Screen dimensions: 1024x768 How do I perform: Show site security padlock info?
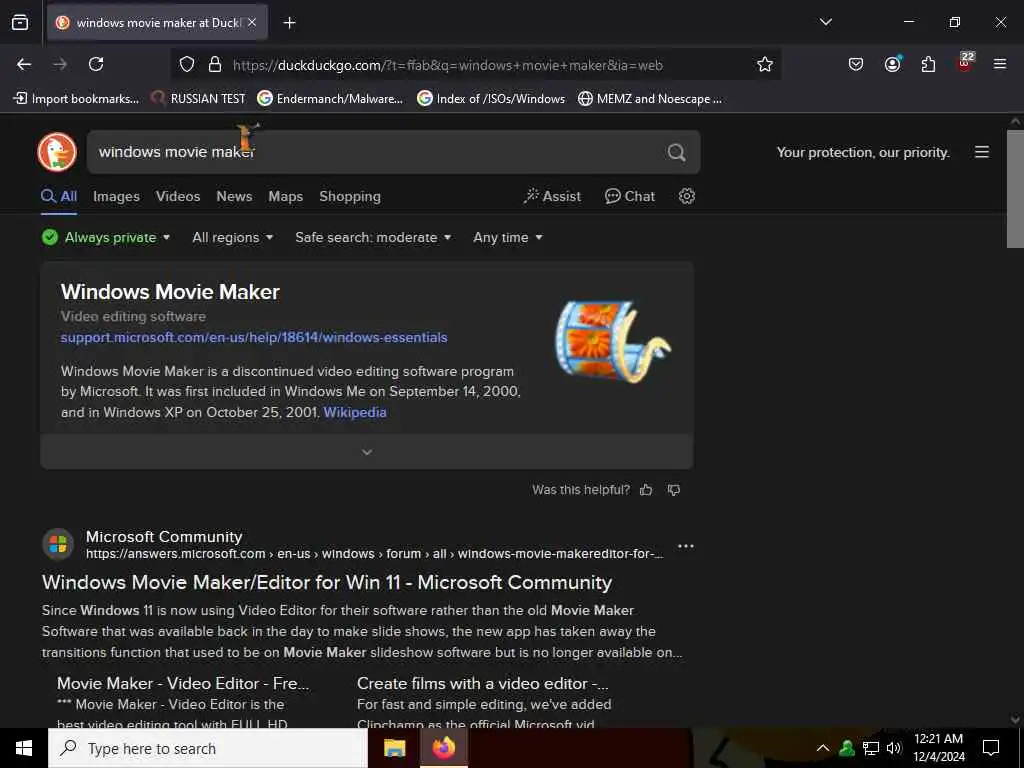215,65
